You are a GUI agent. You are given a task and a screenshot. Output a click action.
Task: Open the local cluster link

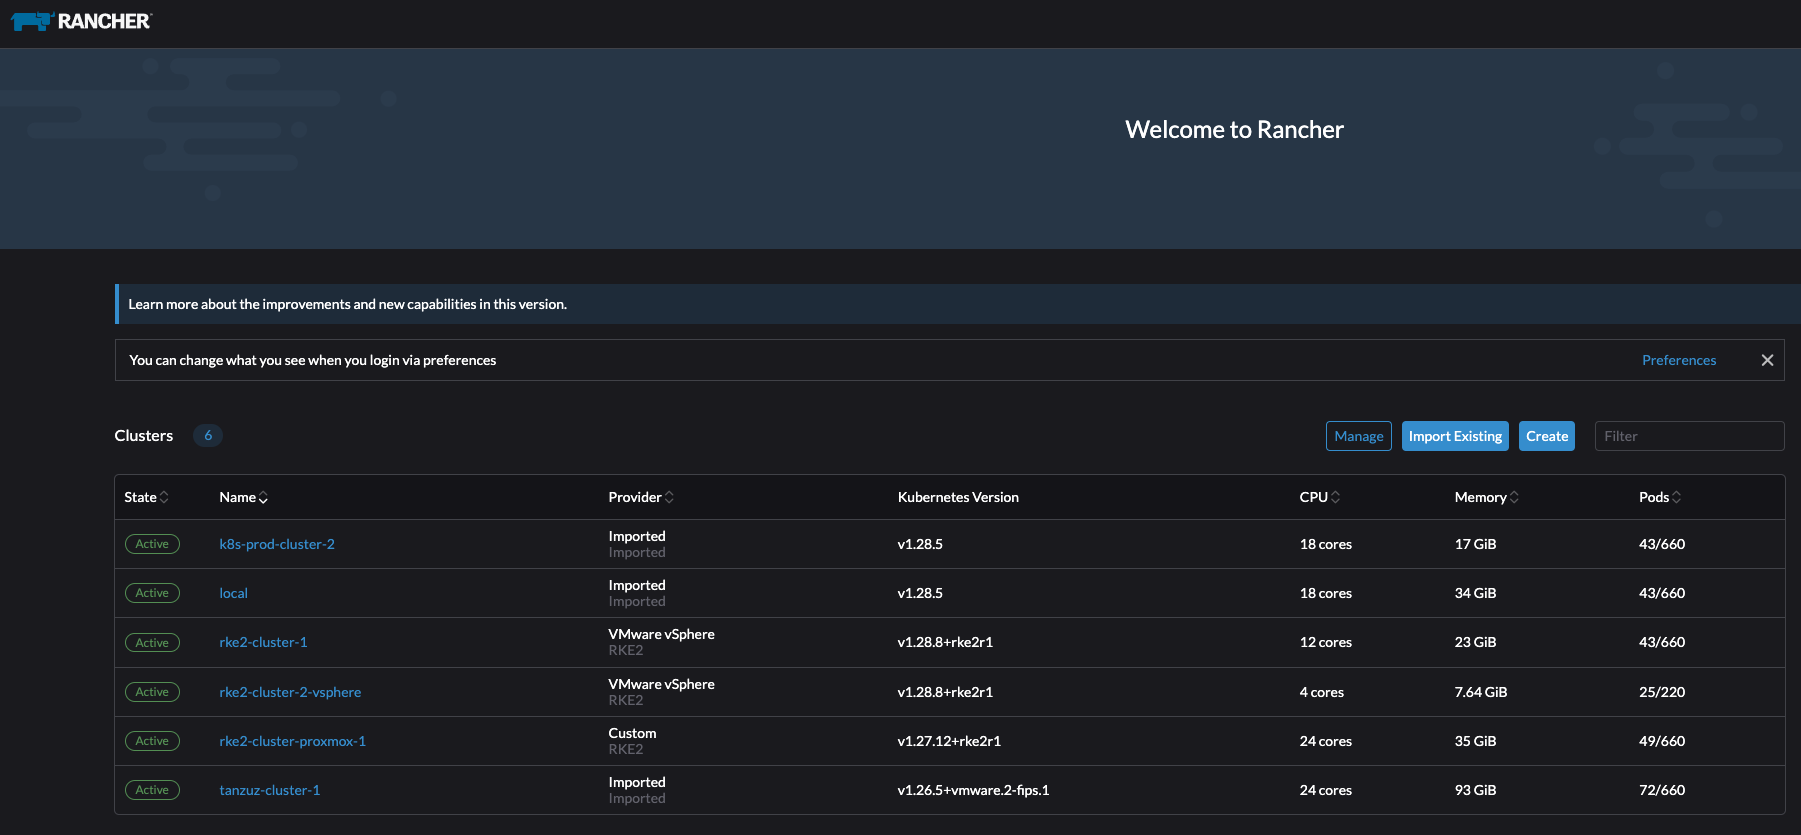(x=233, y=593)
